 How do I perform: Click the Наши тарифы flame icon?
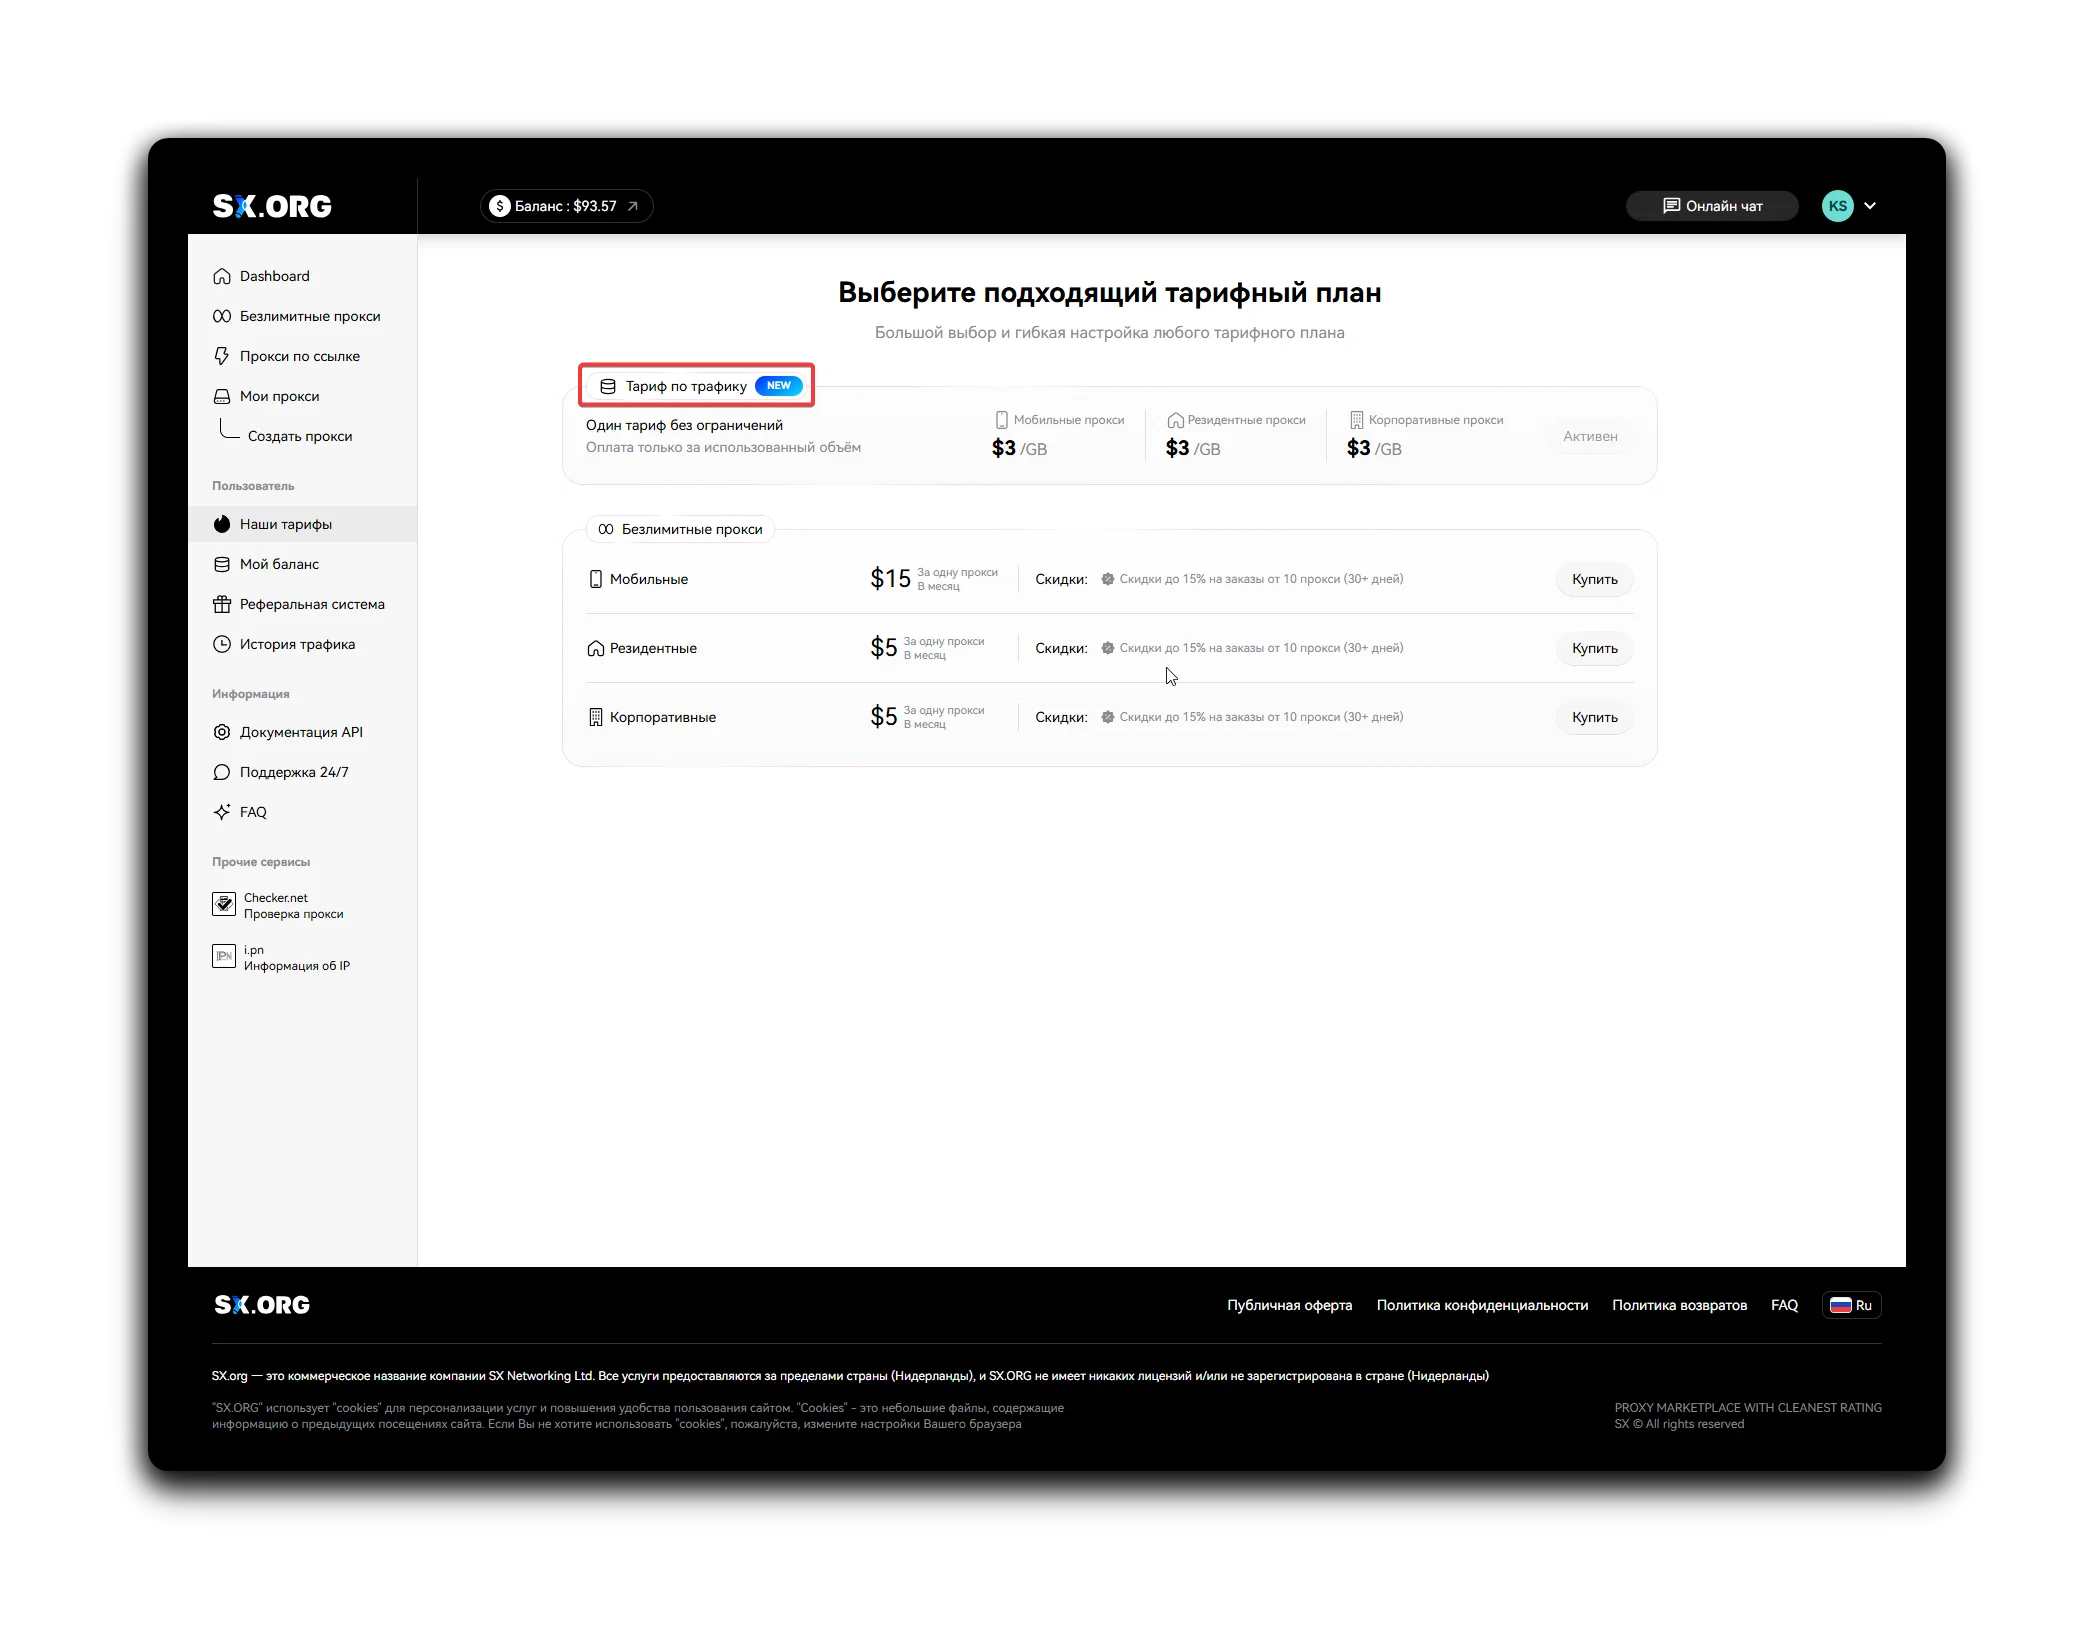222,524
